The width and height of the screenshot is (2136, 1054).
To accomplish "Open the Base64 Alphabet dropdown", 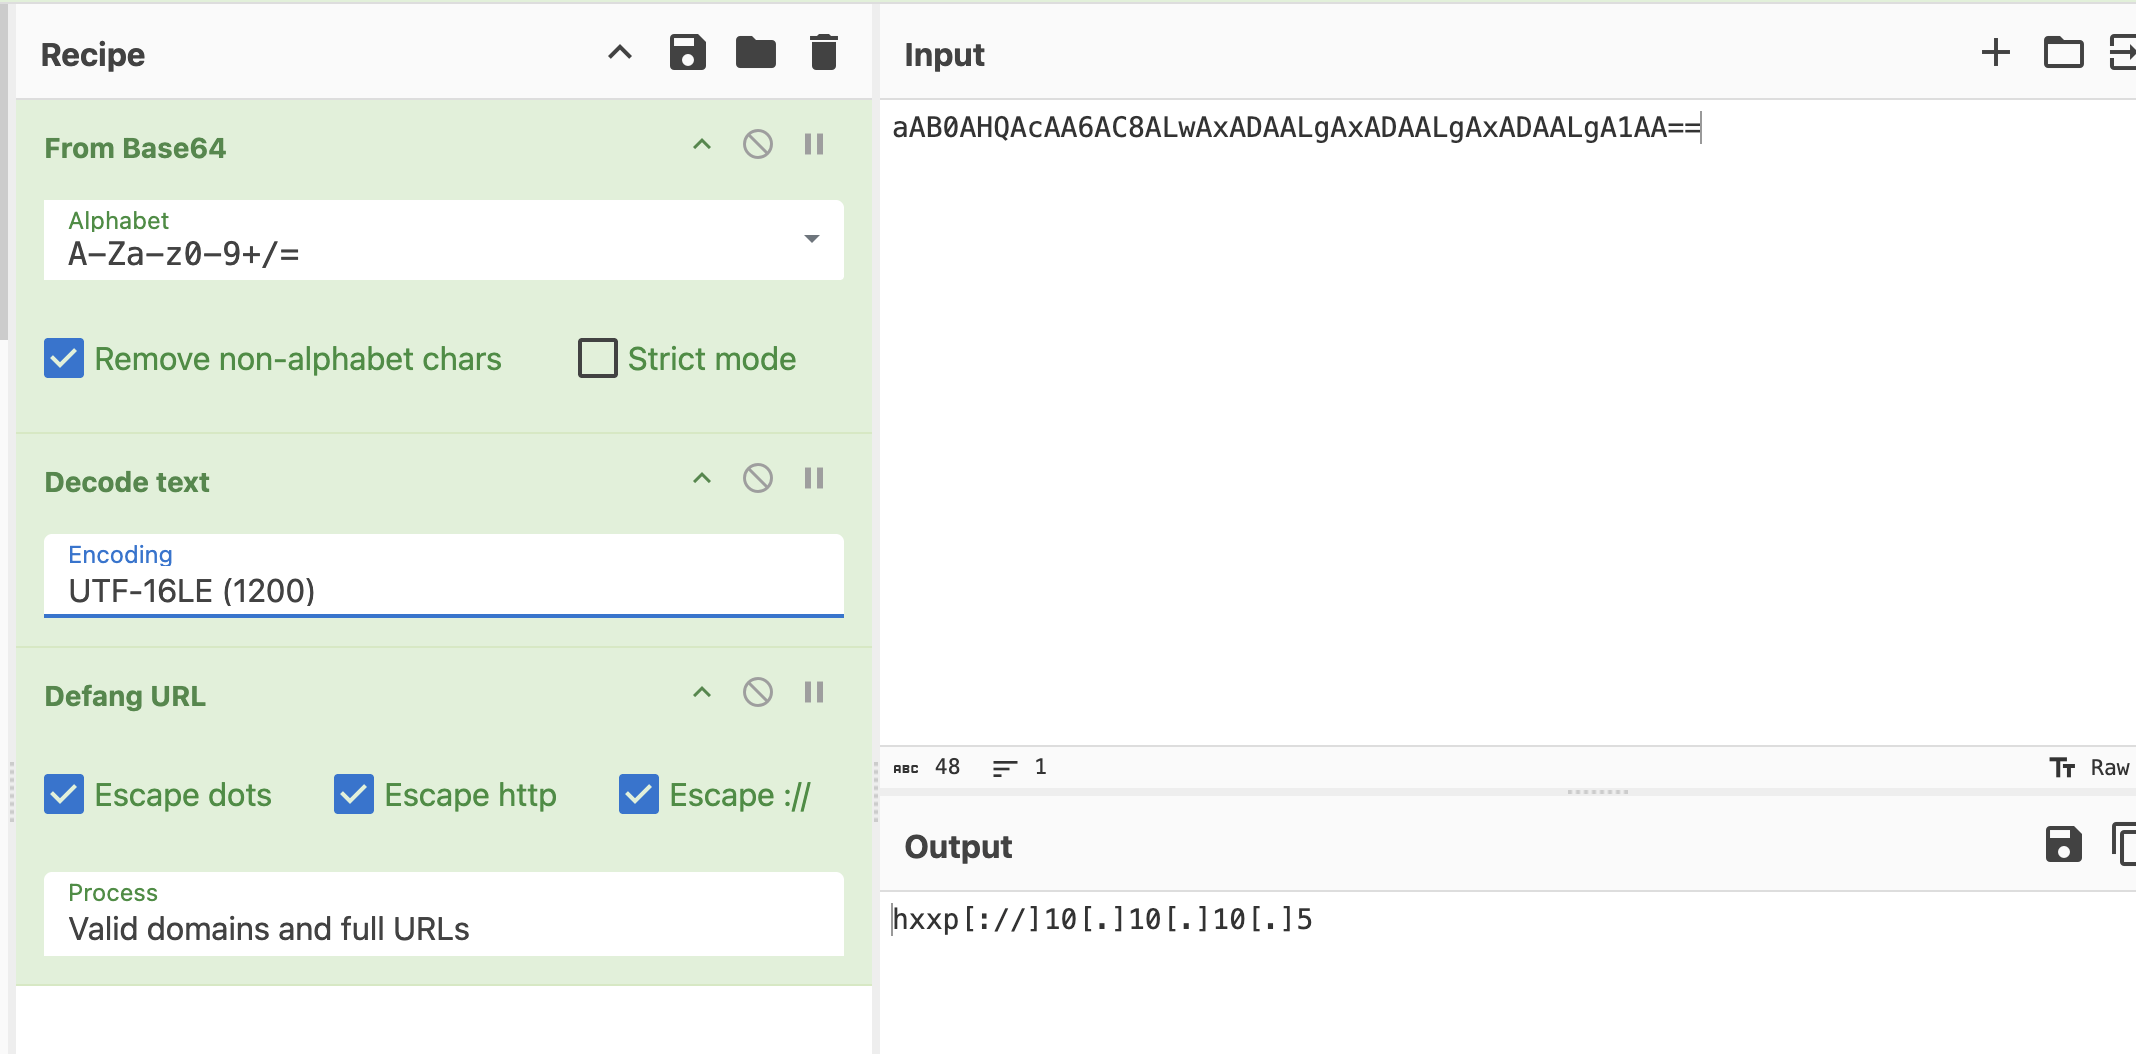I will point(444,240).
